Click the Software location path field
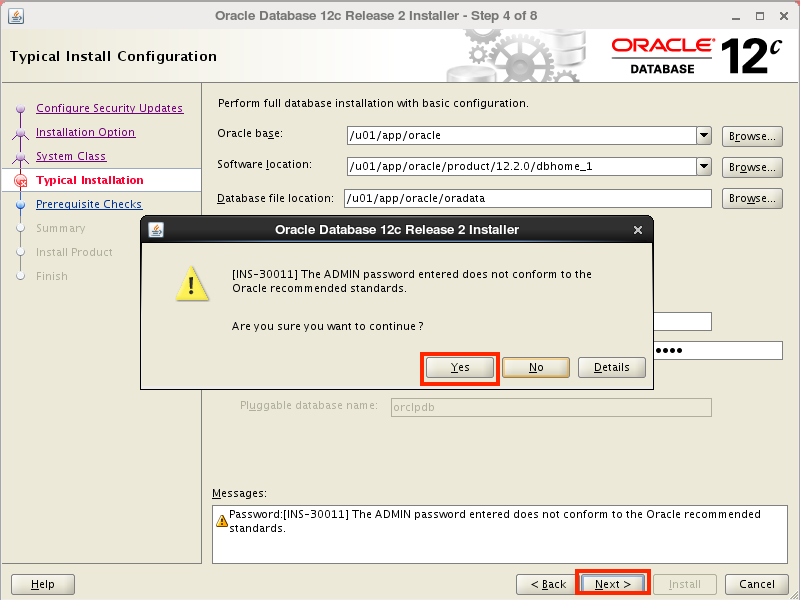The width and height of the screenshot is (800, 600). pos(521,166)
